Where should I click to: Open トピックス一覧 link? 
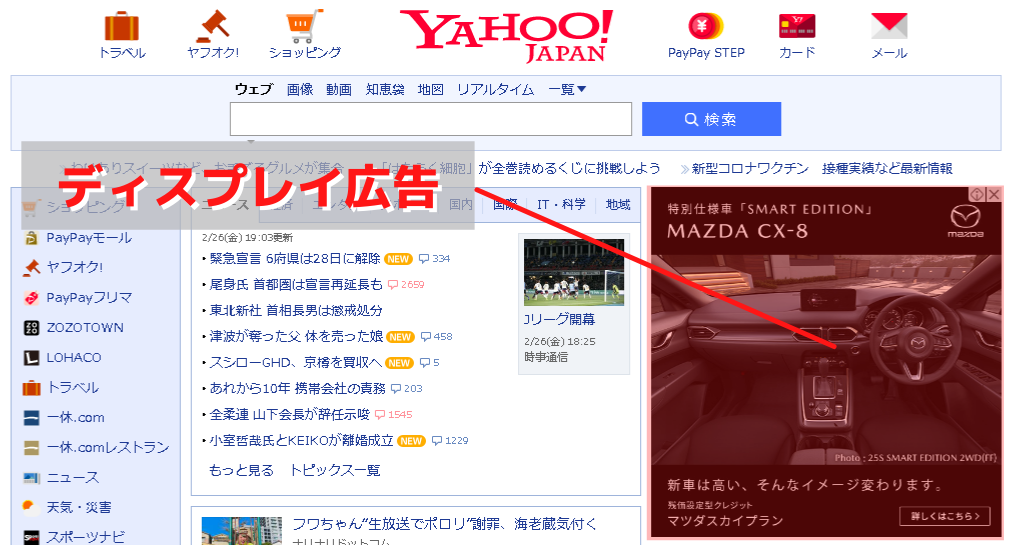tap(335, 471)
